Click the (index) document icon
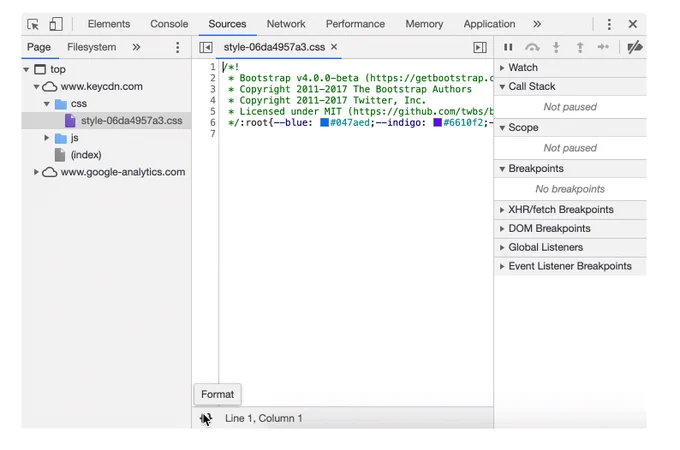Screen dimensions: 680x450 coord(60,155)
